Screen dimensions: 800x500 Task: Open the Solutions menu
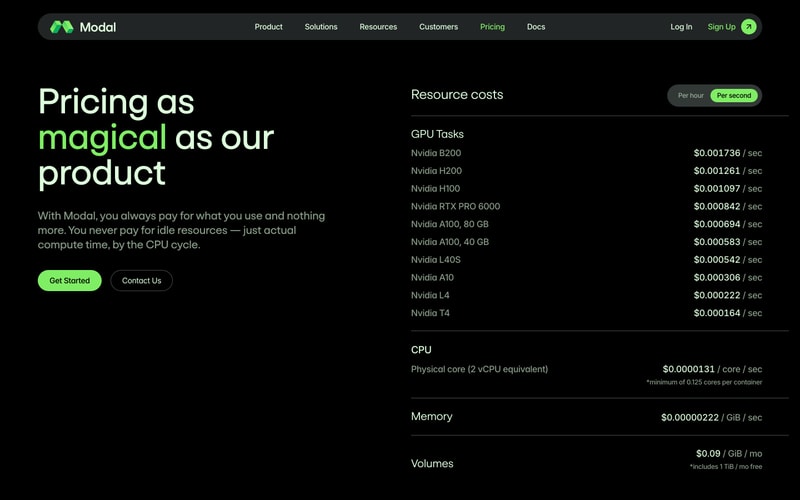tap(321, 27)
